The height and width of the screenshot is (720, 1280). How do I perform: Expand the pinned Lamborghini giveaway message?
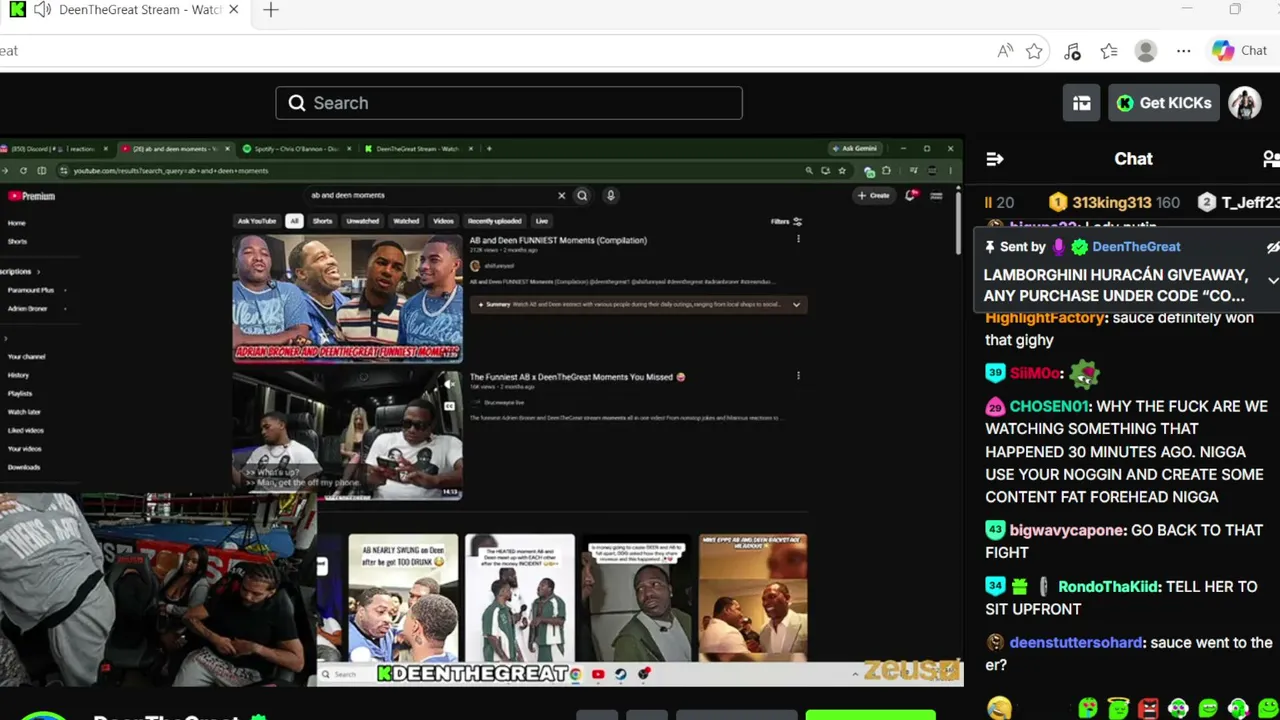[1272, 281]
